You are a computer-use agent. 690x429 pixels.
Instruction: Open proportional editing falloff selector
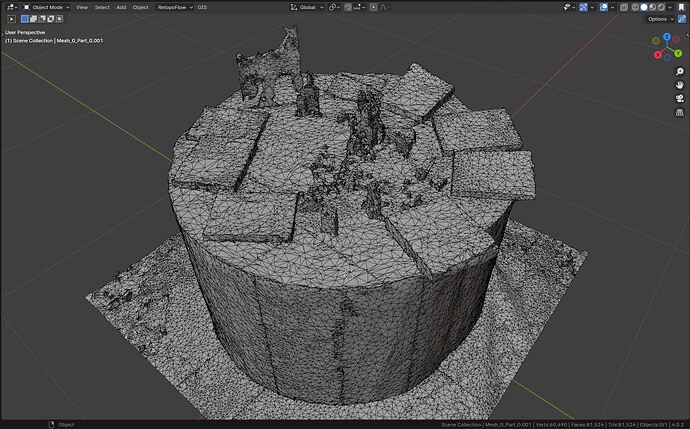coord(384,7)
